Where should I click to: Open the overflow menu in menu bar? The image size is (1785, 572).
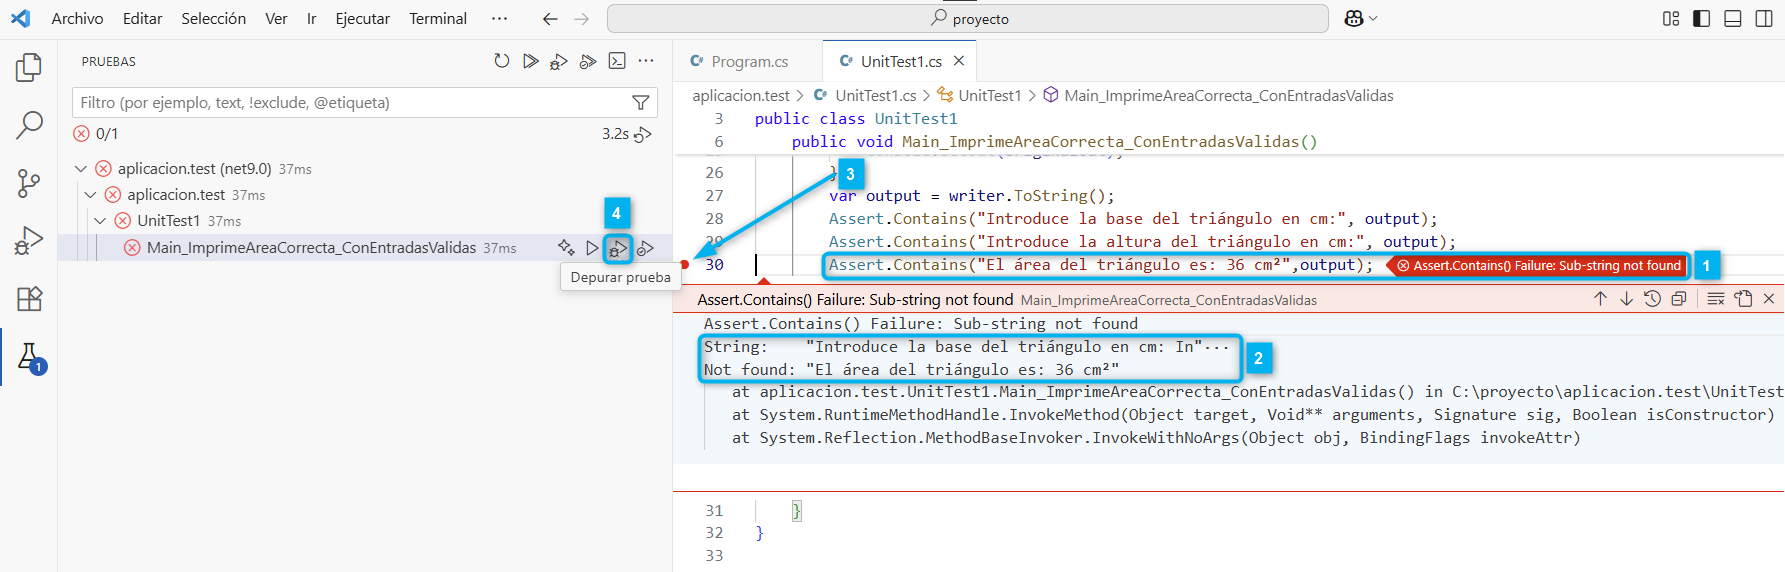coord(499,19)
